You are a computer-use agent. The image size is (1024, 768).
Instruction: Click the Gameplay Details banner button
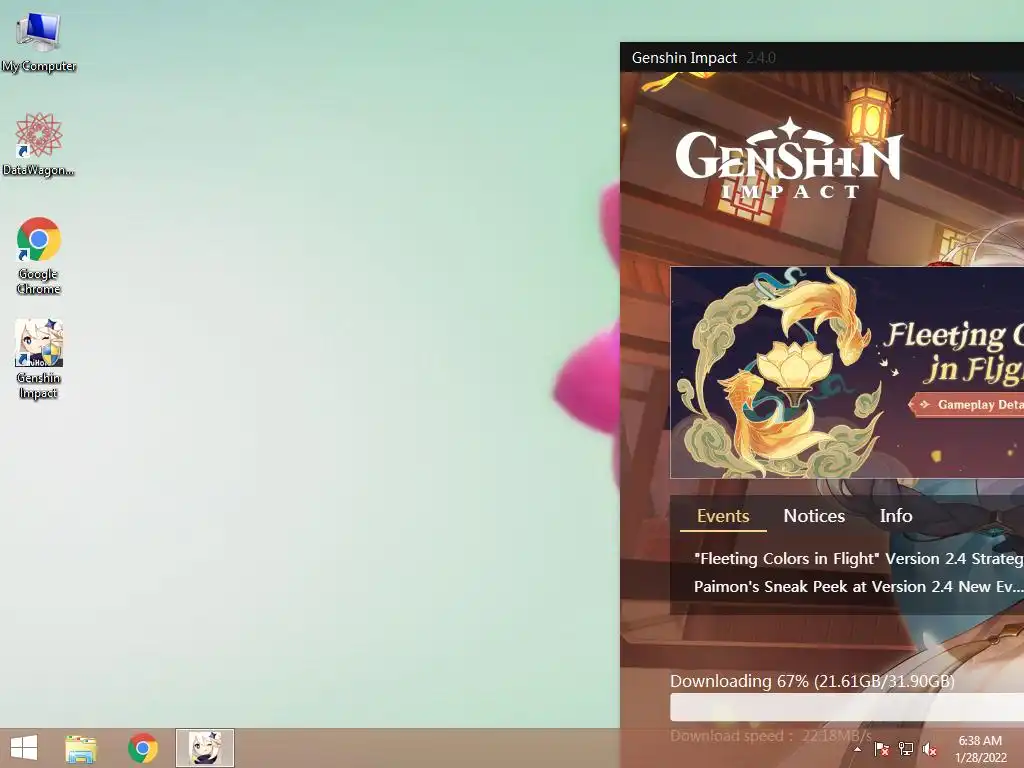967,405
